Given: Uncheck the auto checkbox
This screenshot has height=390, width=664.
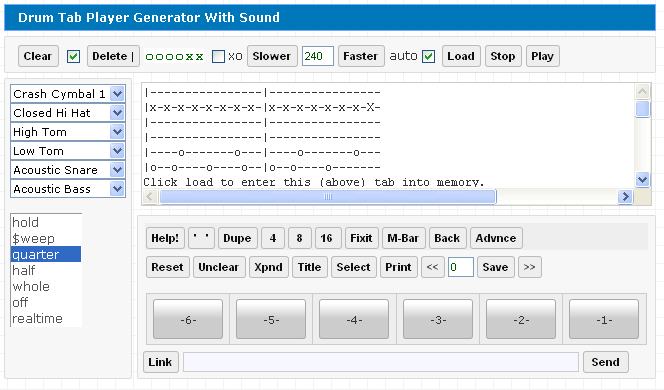Looking at the screenshot, I should point(429,56).
